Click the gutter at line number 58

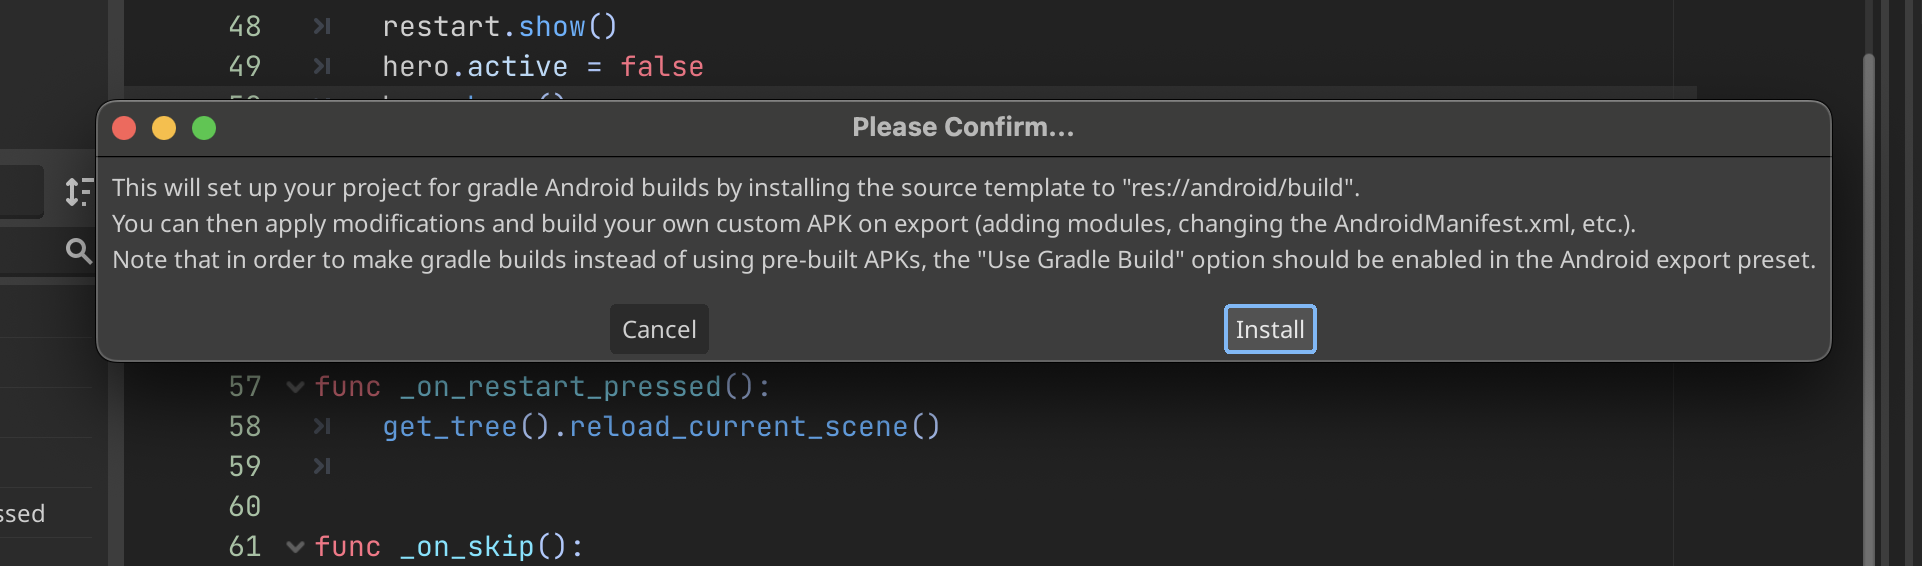click(x=245, y=427)
